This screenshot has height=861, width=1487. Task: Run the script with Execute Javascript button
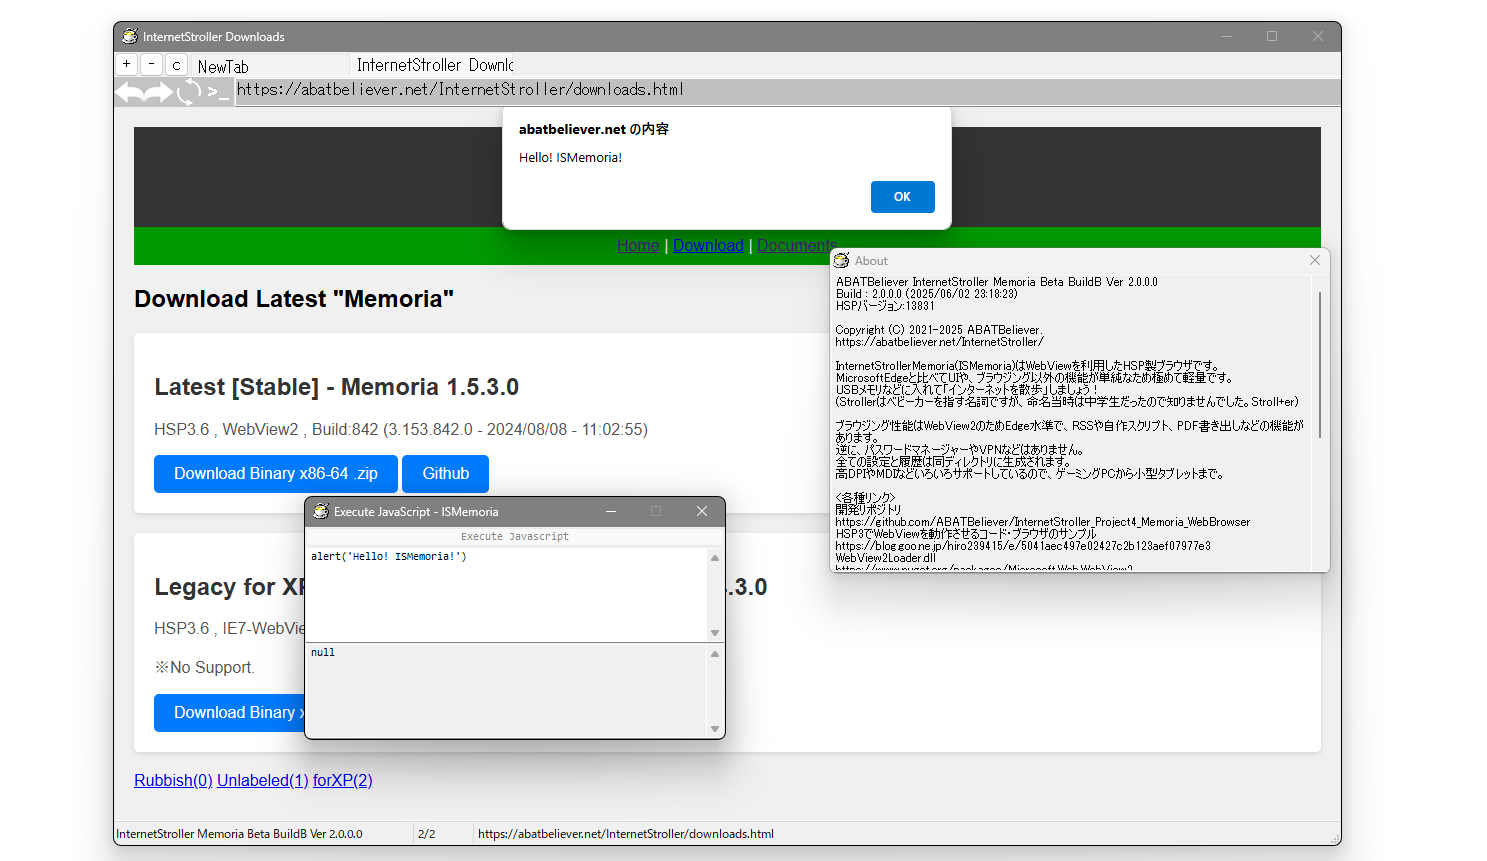click(515, 536)
